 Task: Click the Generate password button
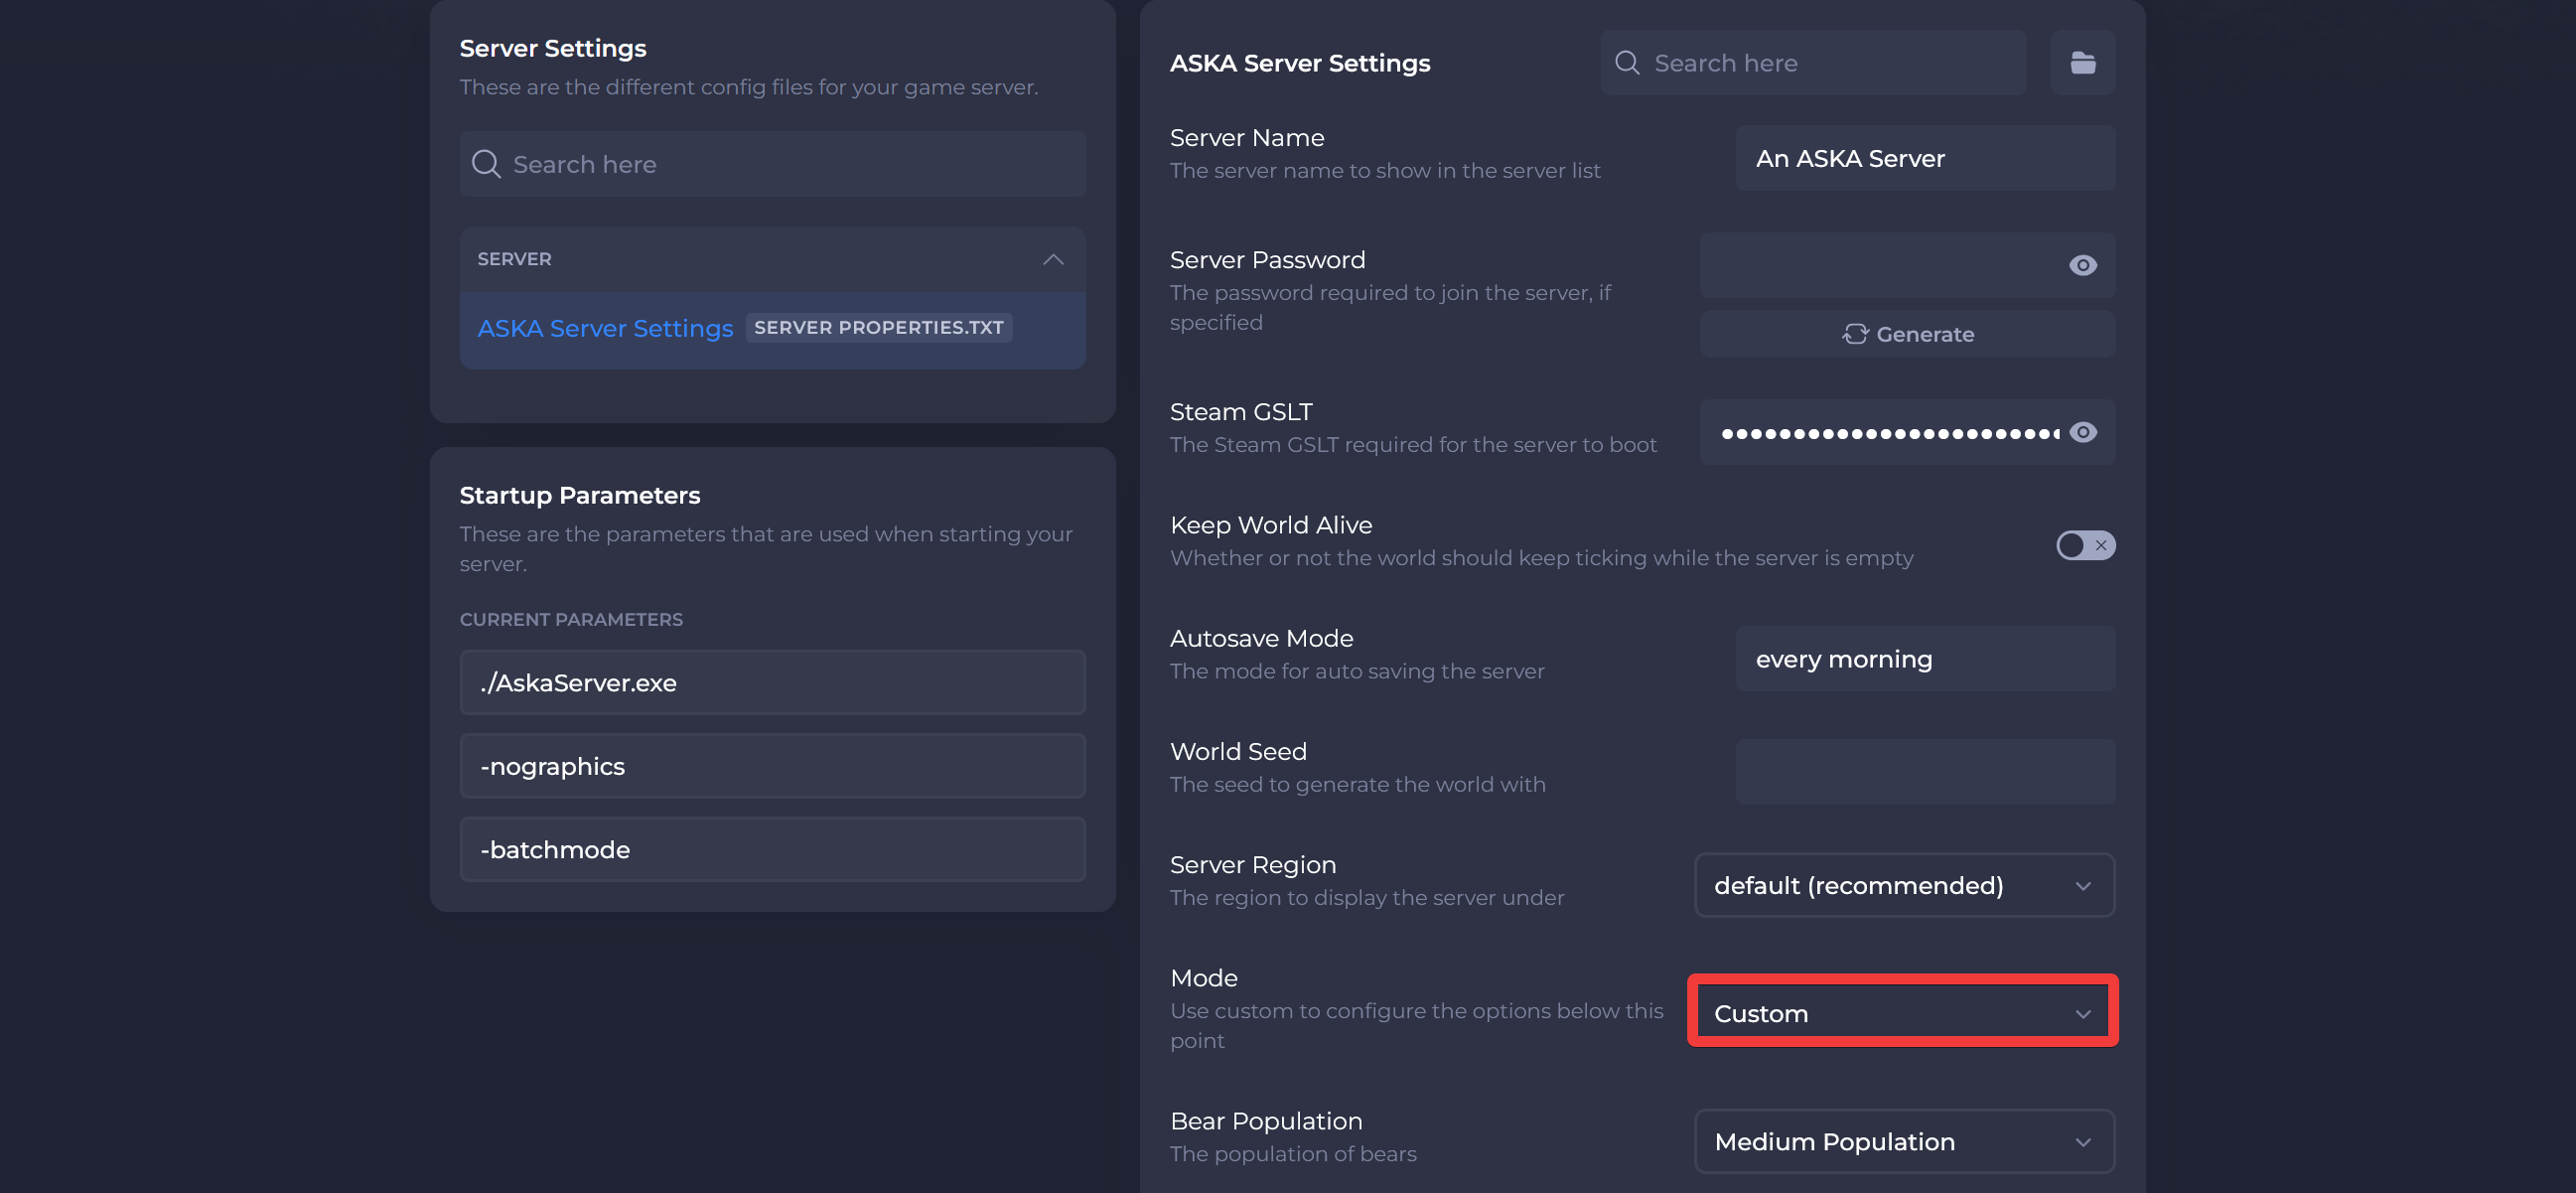click(x=1907, y=334)
